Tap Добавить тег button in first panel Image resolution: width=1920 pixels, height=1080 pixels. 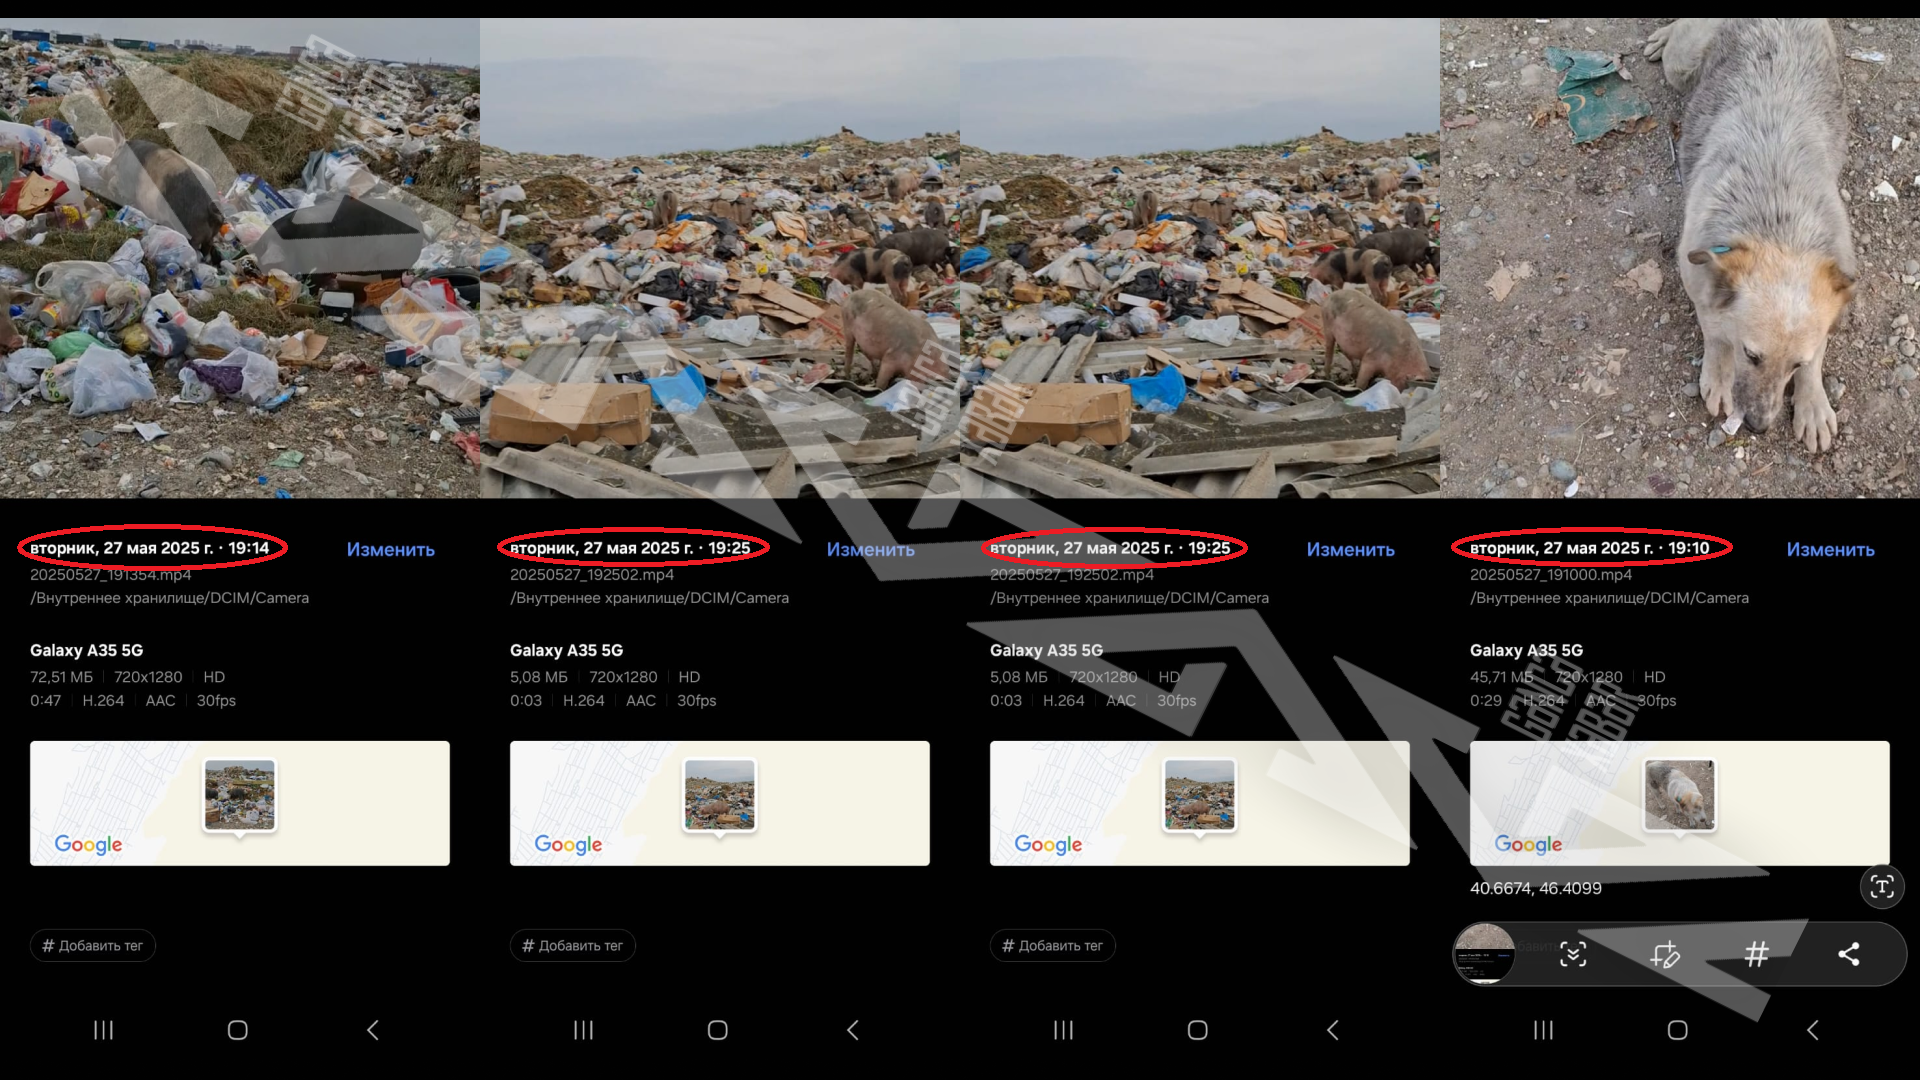pyautogui.click(x=93, y=946)
